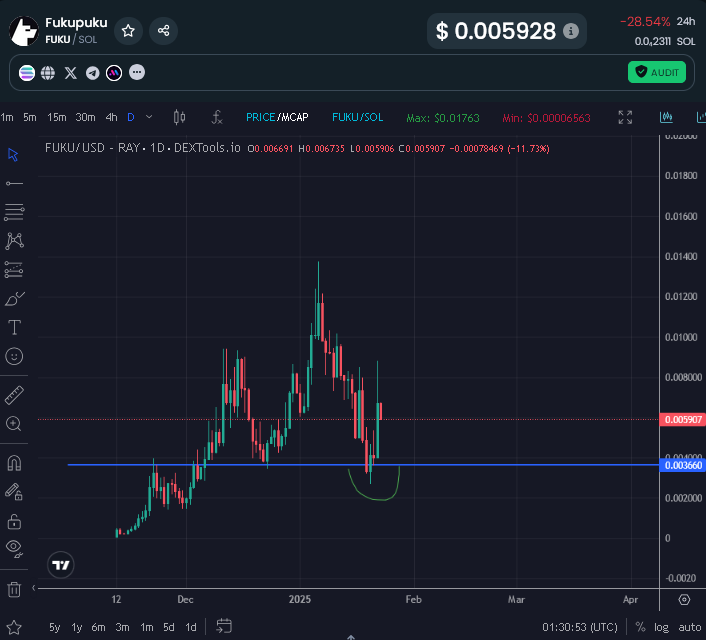Select the blue horizontal line at 0.003660

point(363,465)
